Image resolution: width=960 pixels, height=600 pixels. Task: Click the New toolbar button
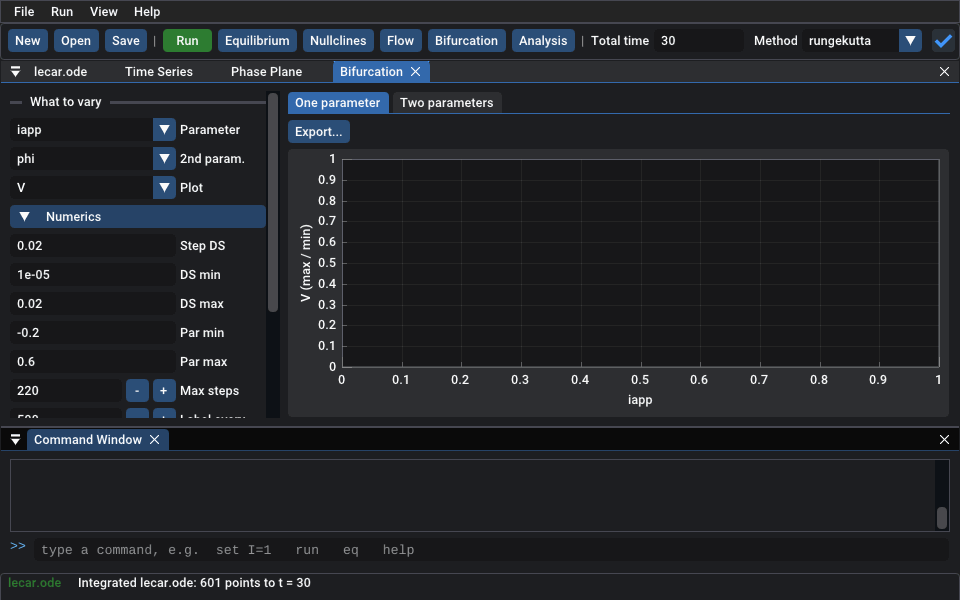(28, 41)
